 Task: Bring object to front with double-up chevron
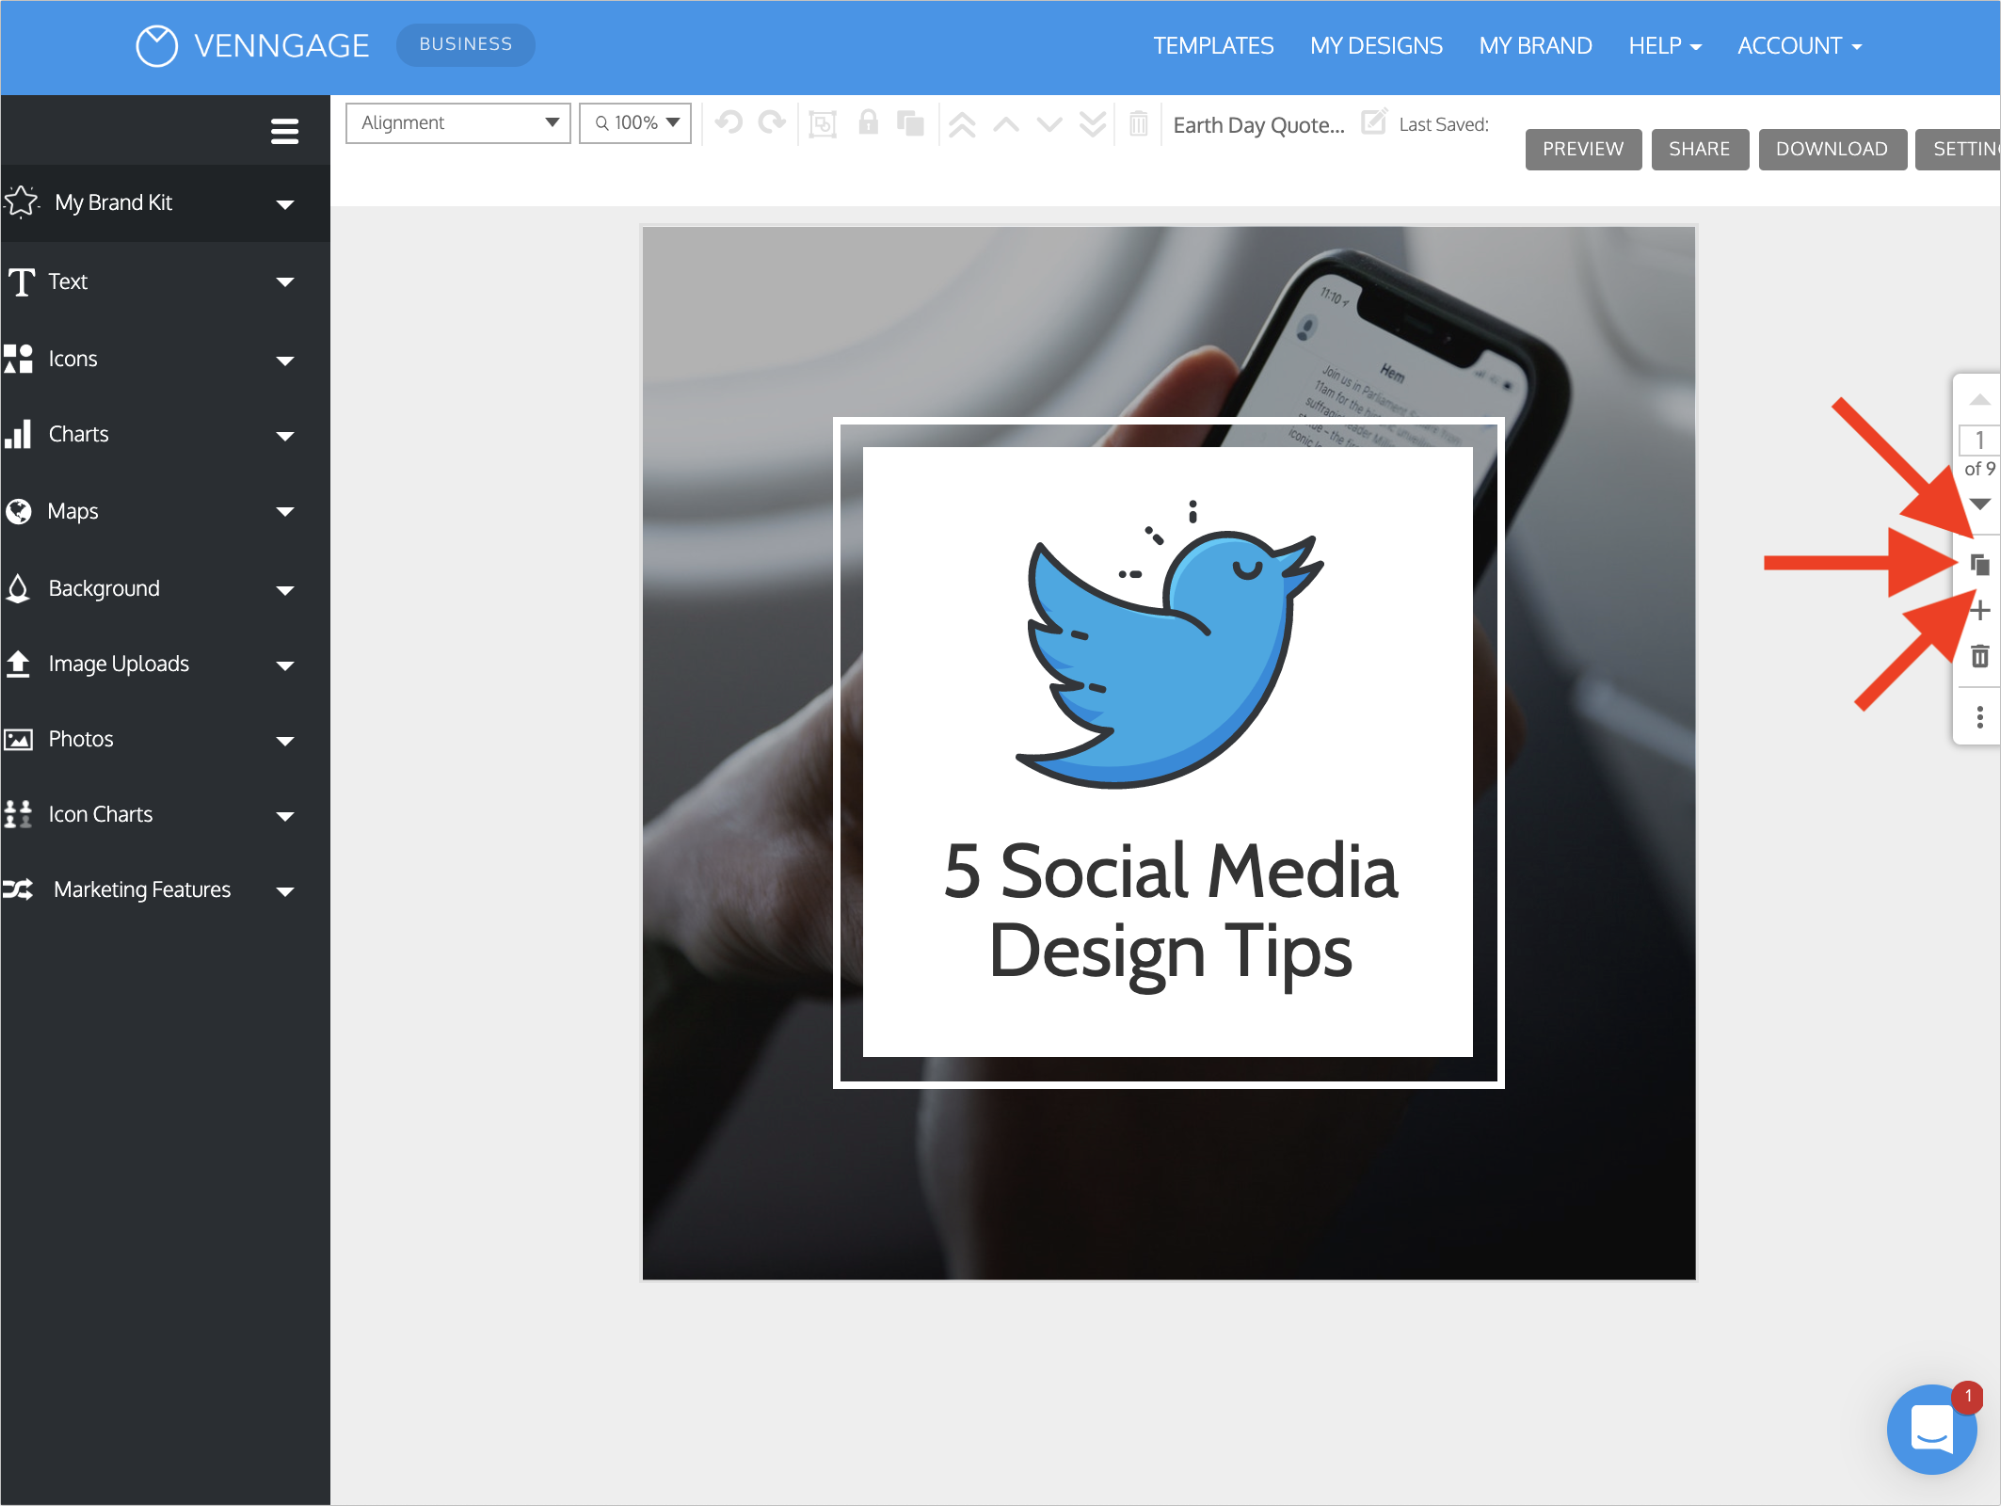[962, 124]
